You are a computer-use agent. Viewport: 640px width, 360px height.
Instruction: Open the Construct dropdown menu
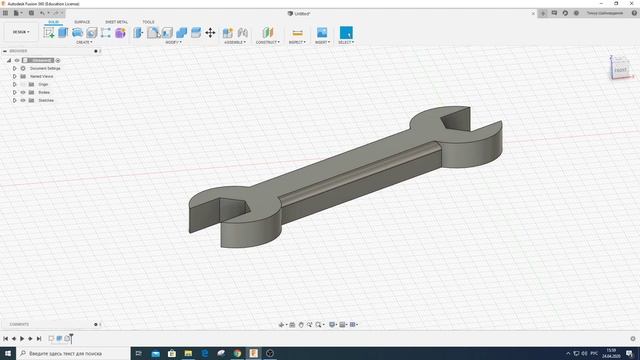point(268,42)
